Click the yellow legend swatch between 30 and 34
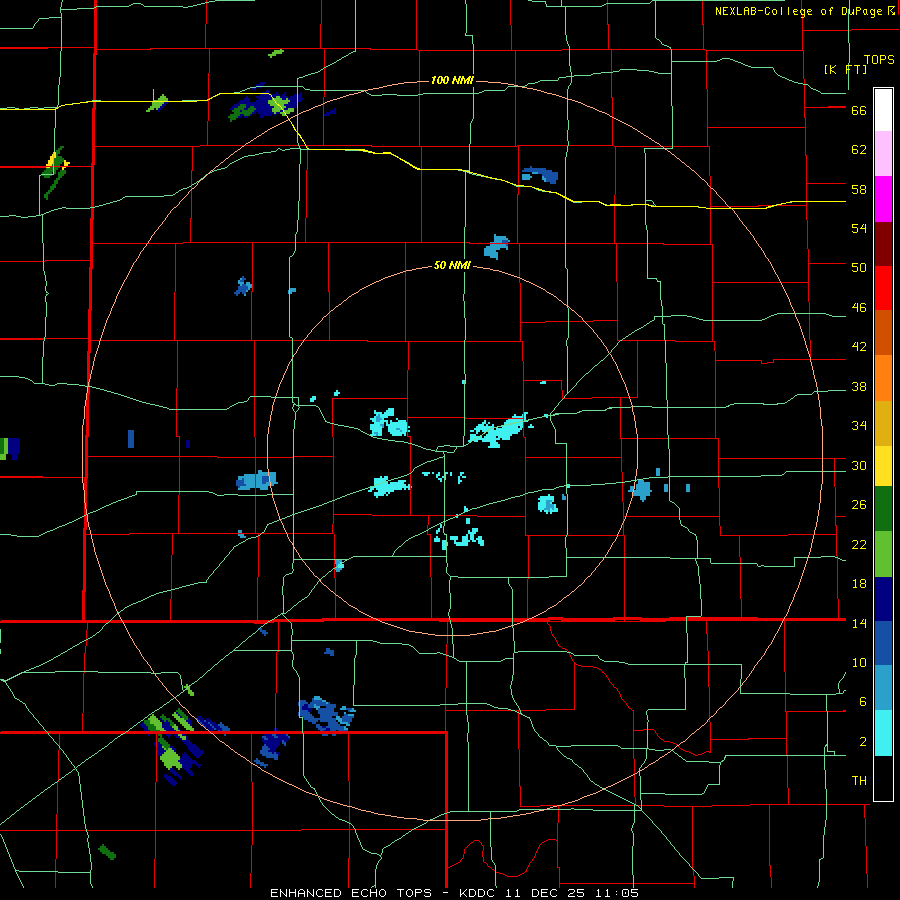The height and width of the screenshot is (900, 900). coord(883,466)
